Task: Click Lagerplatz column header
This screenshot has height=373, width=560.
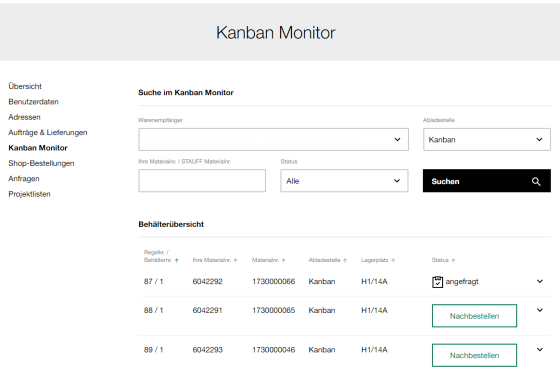Action: (375, 260)
